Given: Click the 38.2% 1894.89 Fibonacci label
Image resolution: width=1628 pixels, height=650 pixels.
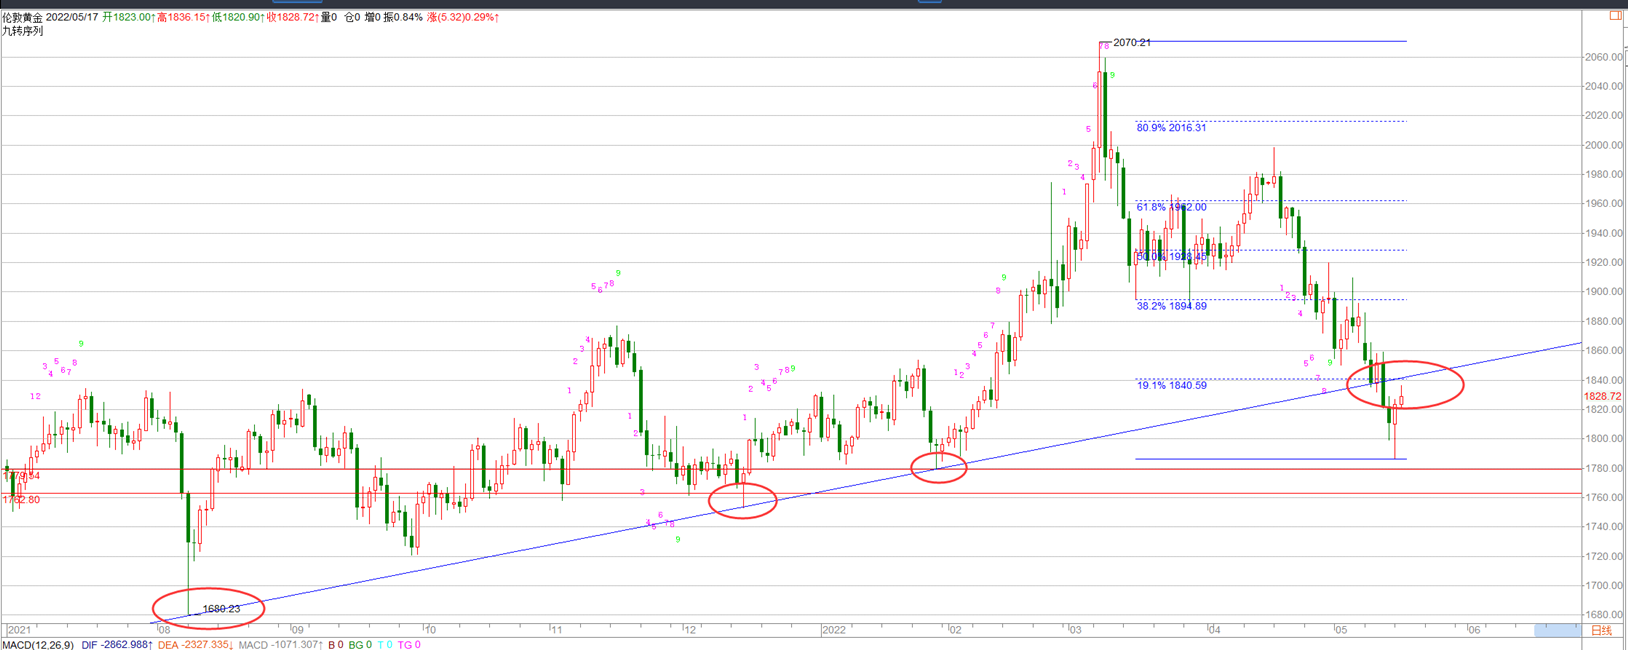Looking at the screenshot, I should tap(1171, 306).
